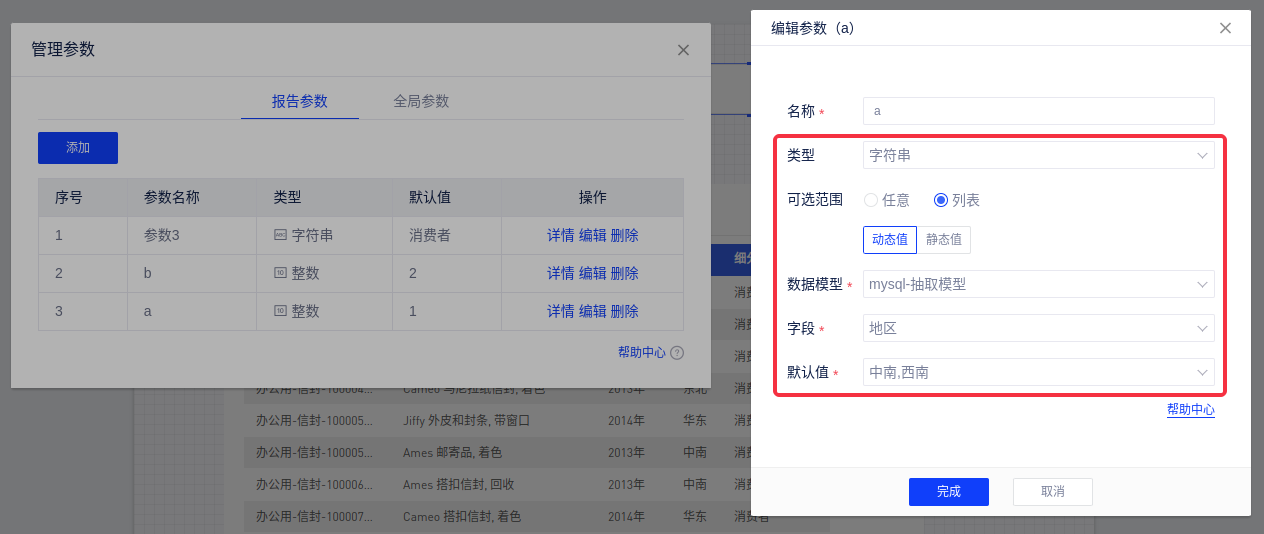The height and width of the screenshot is (534, 1264).
Task: Open the 类型 dropdown
Action: (1038, 155)
